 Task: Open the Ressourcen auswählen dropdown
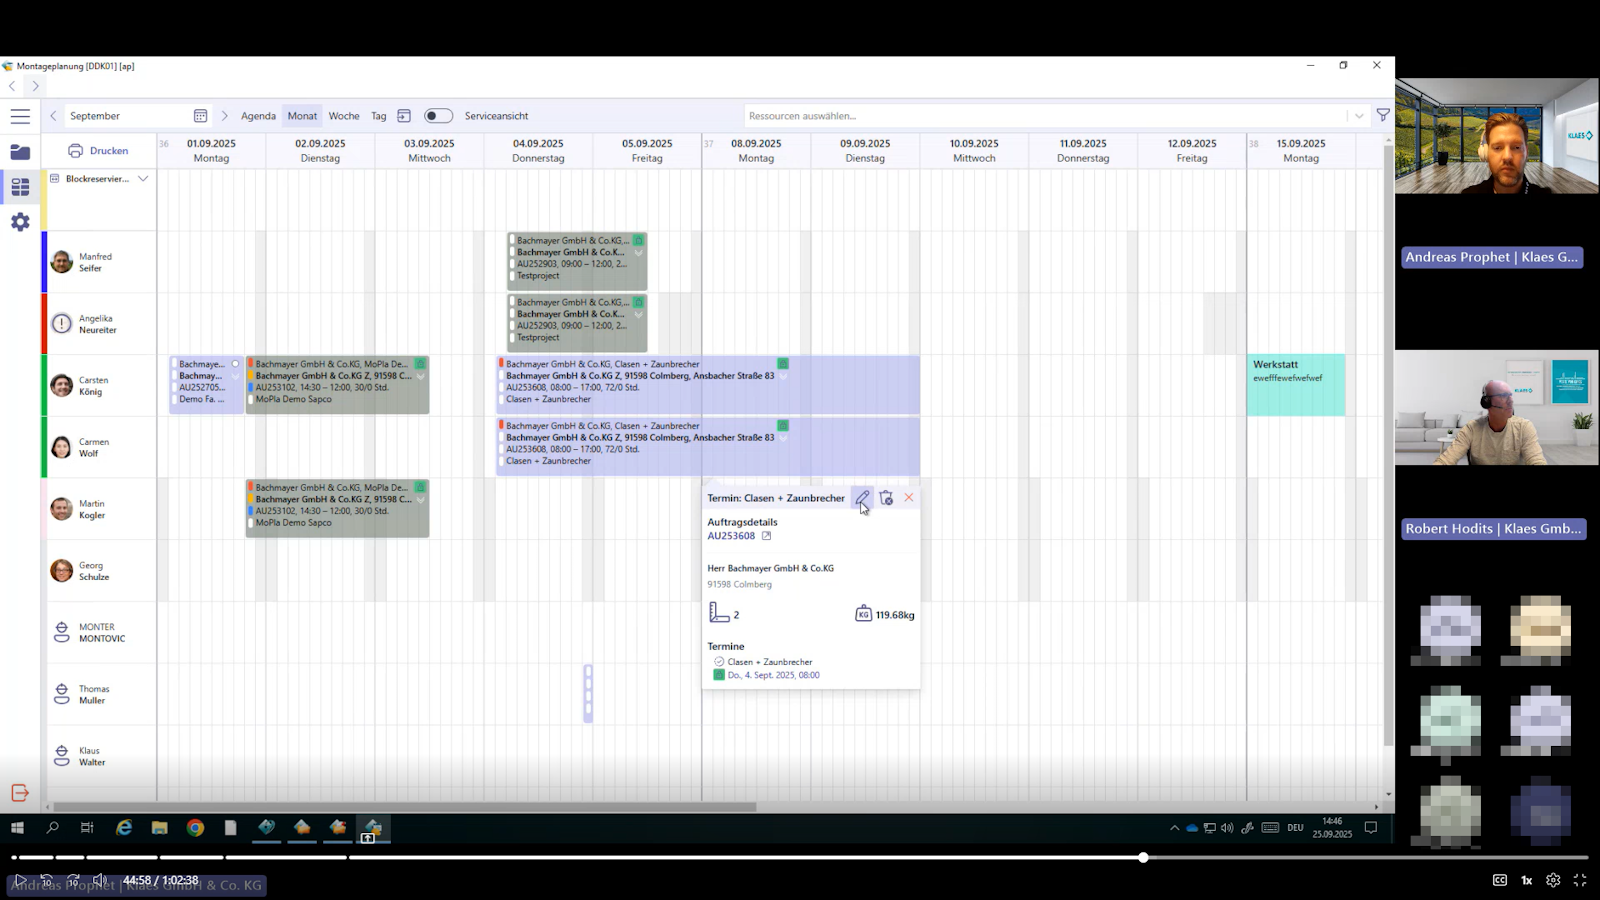point(1358,116)
